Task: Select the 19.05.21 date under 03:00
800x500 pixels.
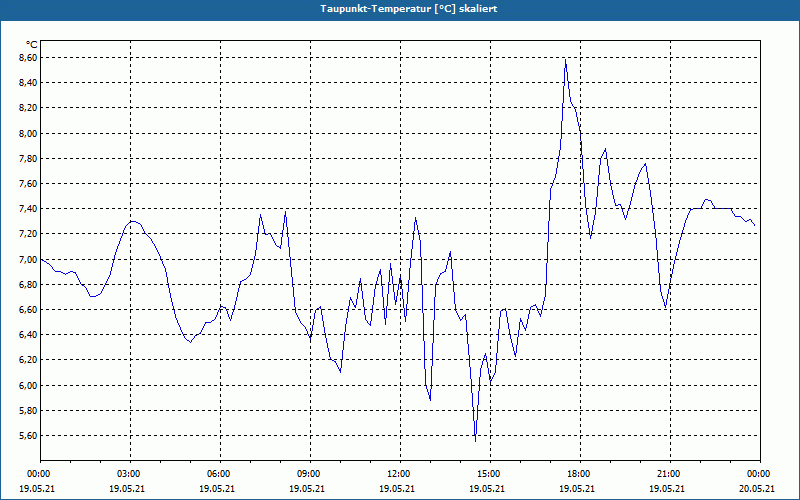Action: tap(127, 488)
